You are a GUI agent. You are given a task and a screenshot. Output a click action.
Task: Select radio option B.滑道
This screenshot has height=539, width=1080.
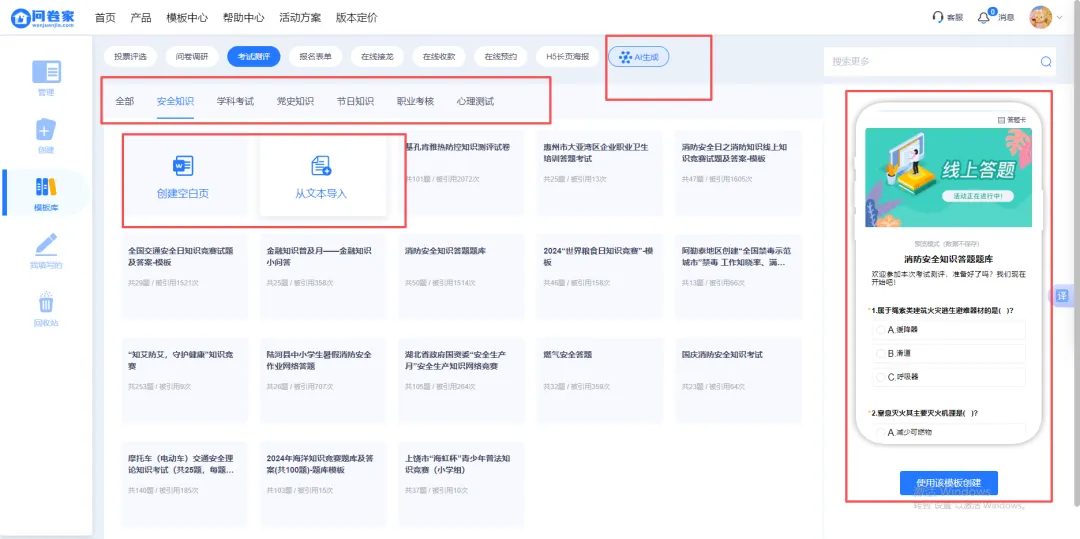coord(880,353)
